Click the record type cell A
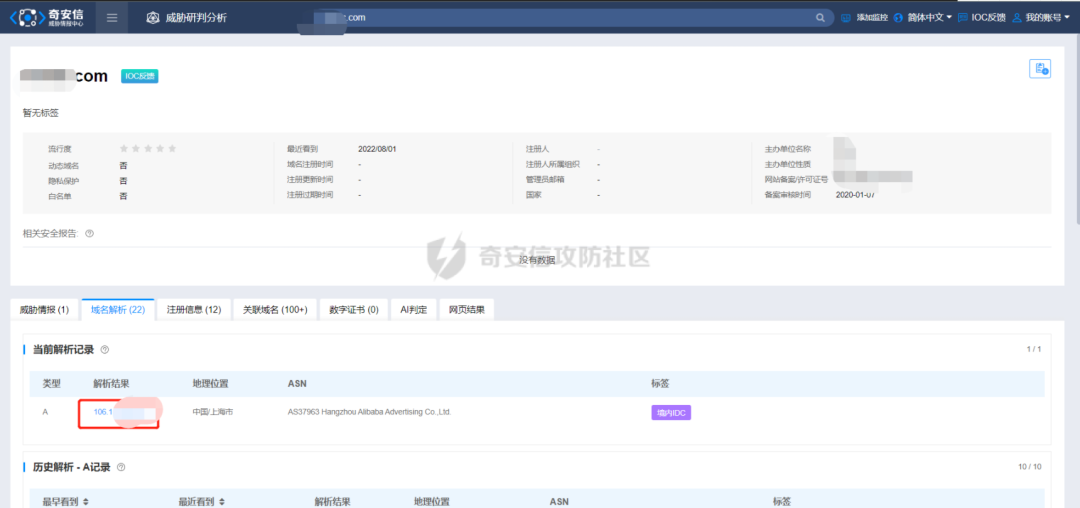The height and width of the screenshot is (508, 1080). [45, 412]
